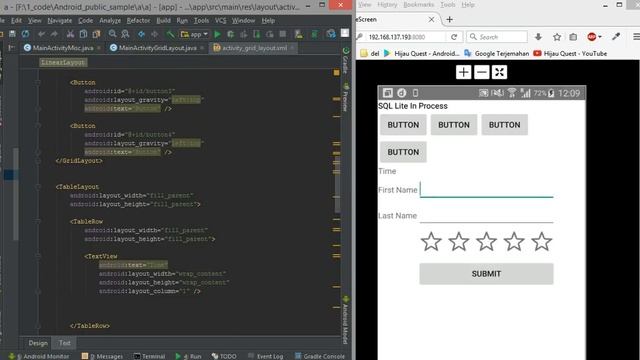Click the Find magnifier icon in toolbar
Screen dimensions: 640x360
pyautogui.click(x=113, y=34)
